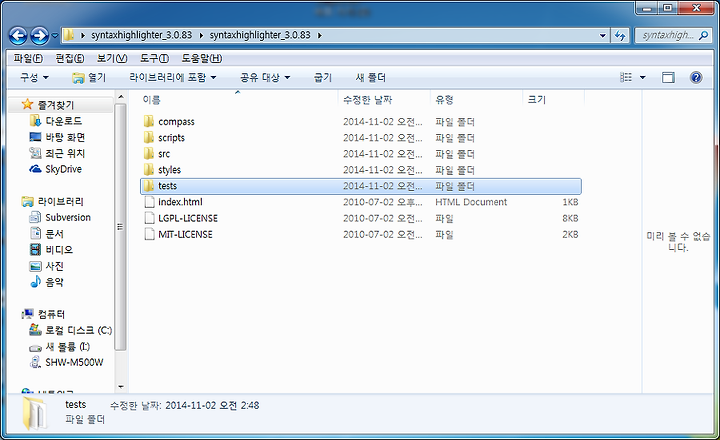Open the 파일(F) menu
The height and width of the screenshot is (440, 720).
(28, 58)
